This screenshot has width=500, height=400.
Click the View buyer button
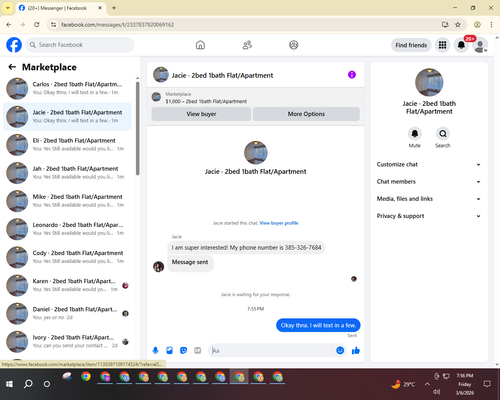(201, 114)
